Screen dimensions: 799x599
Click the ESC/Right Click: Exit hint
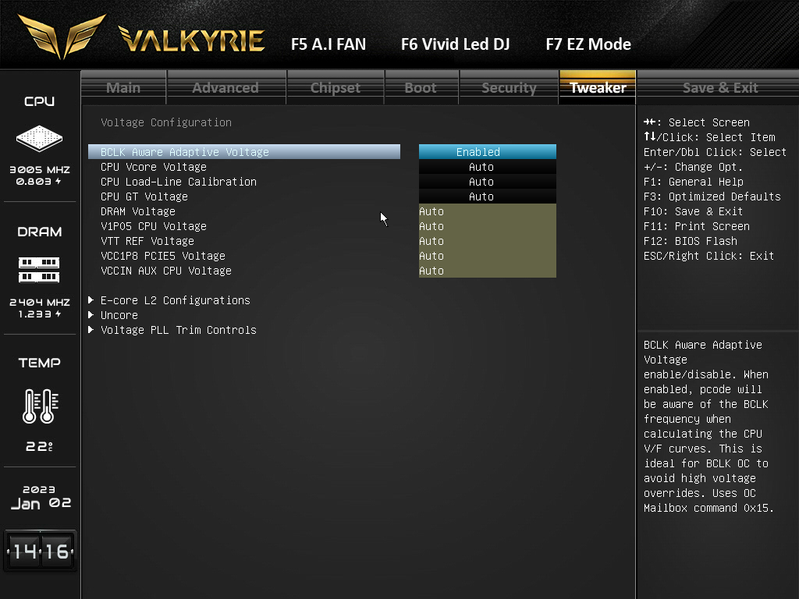coord(708,256)
